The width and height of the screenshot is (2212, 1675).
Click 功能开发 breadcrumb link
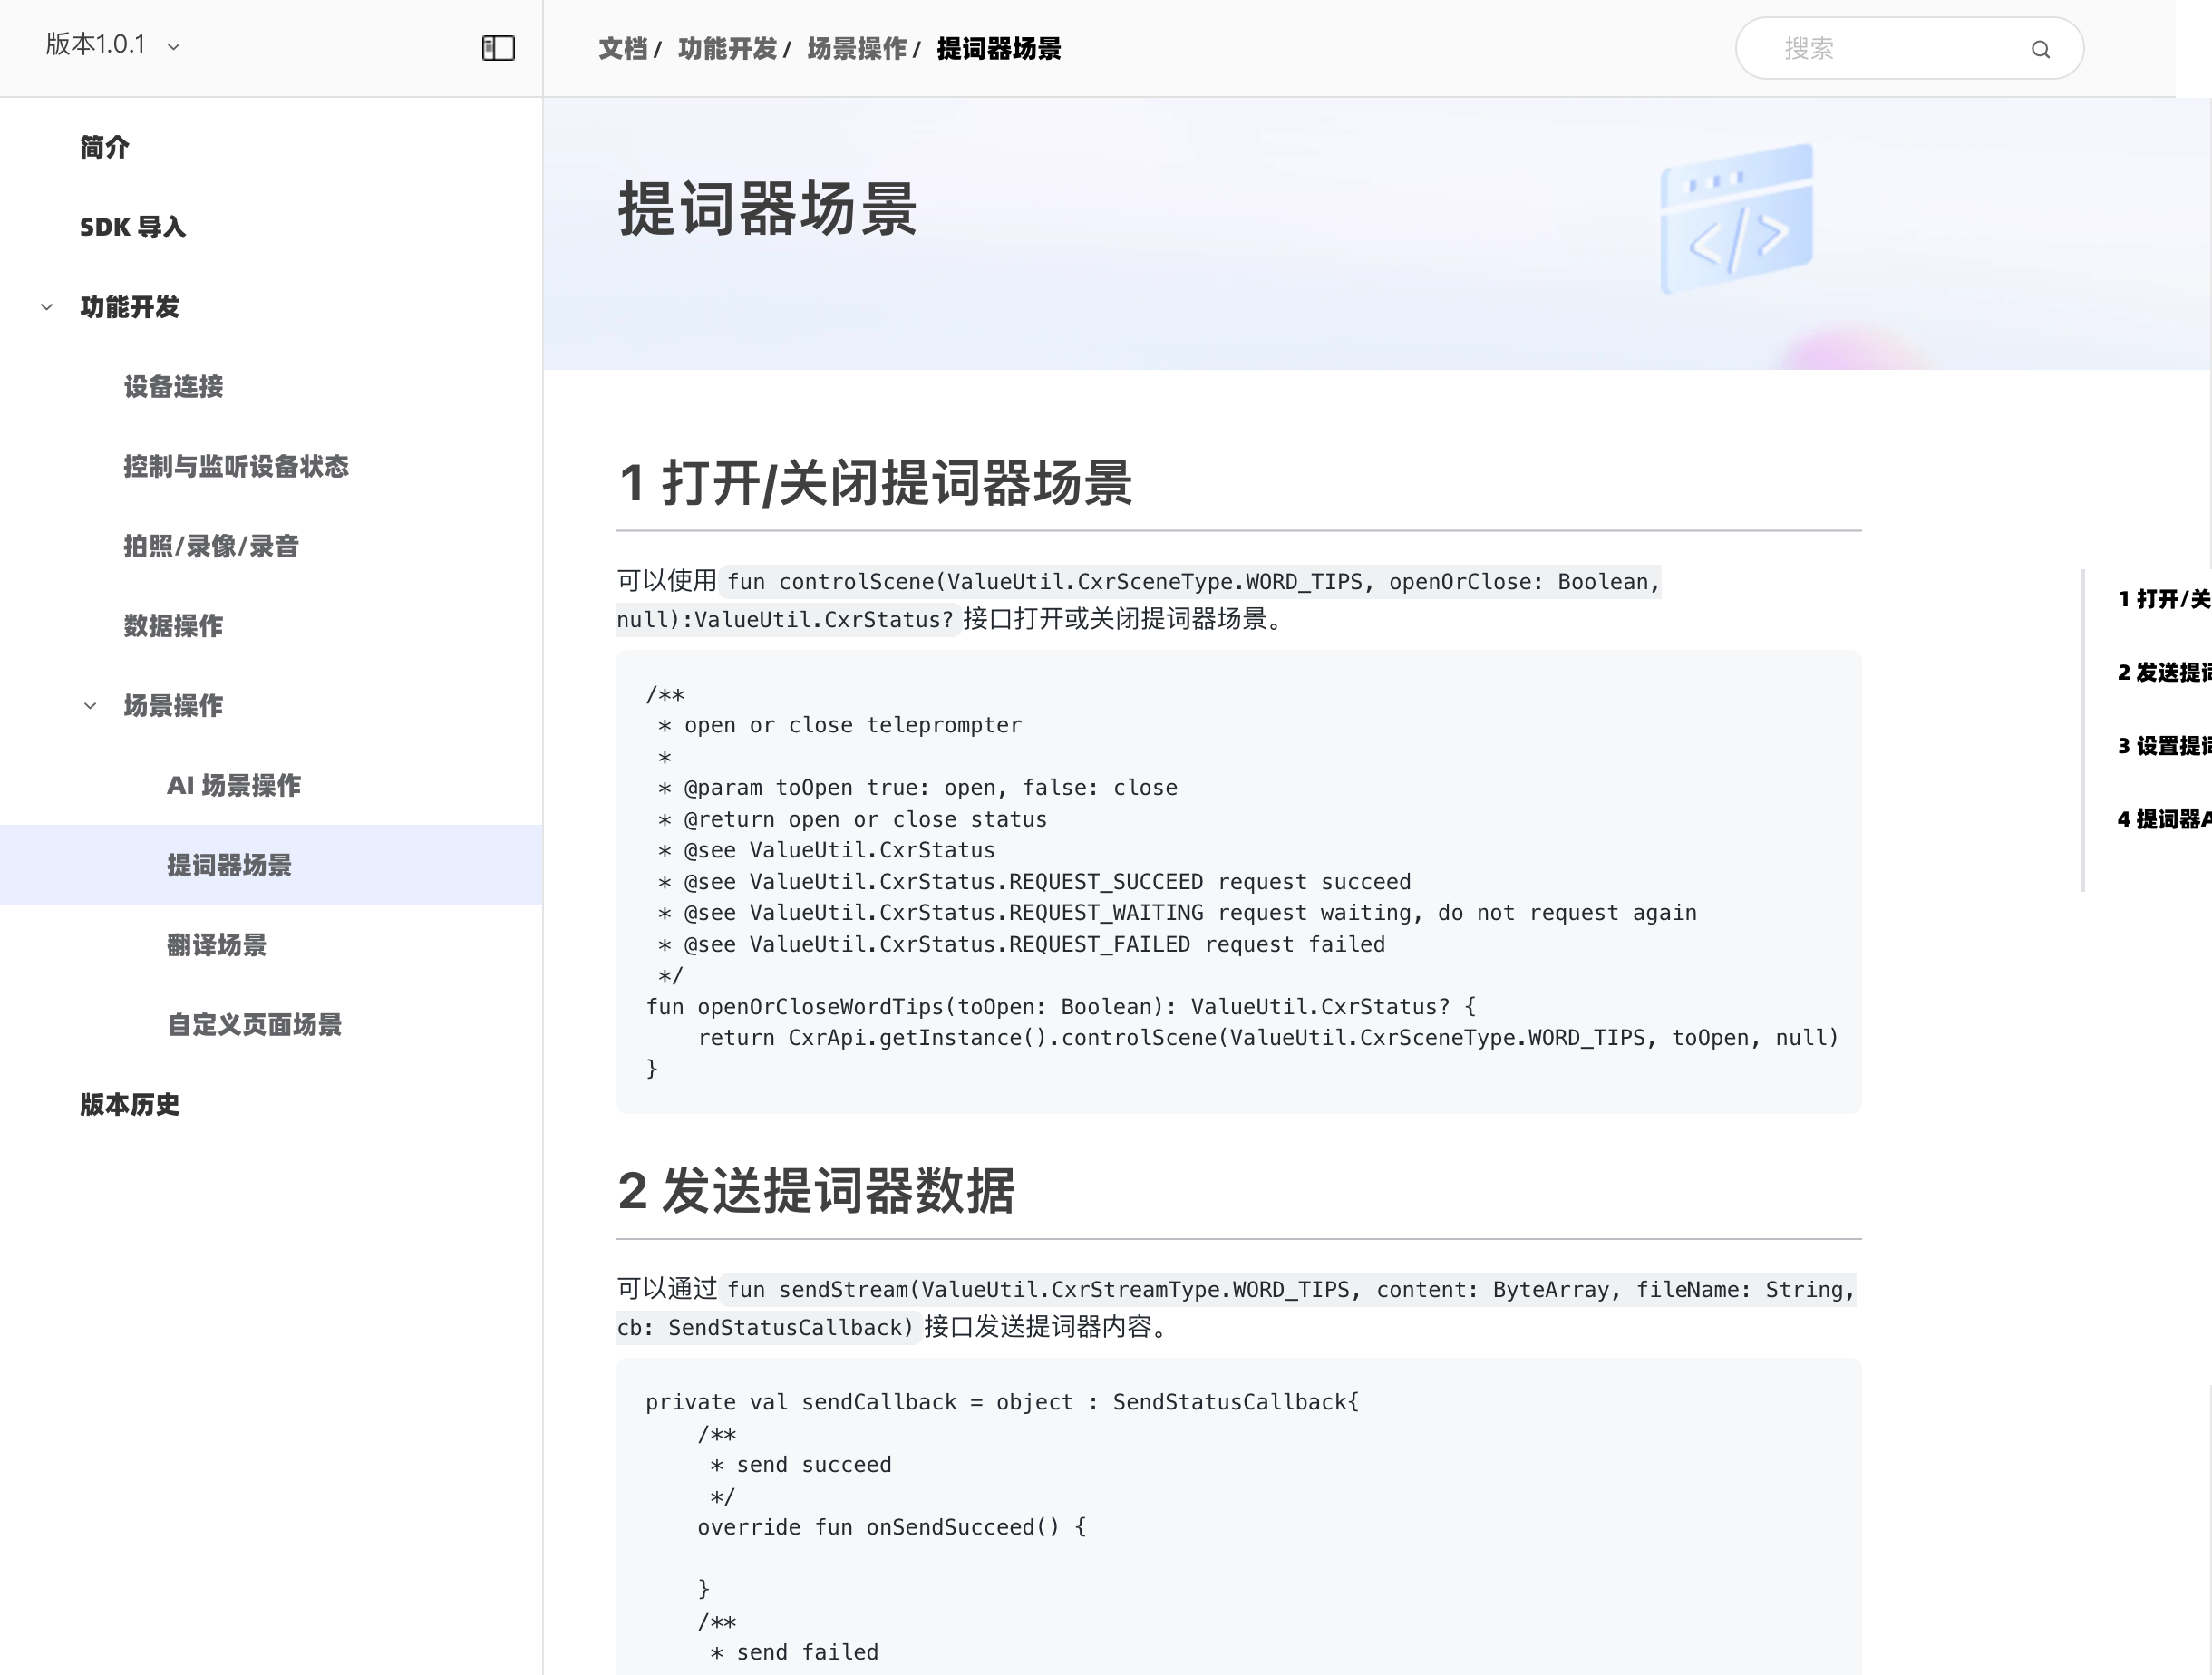727,48
